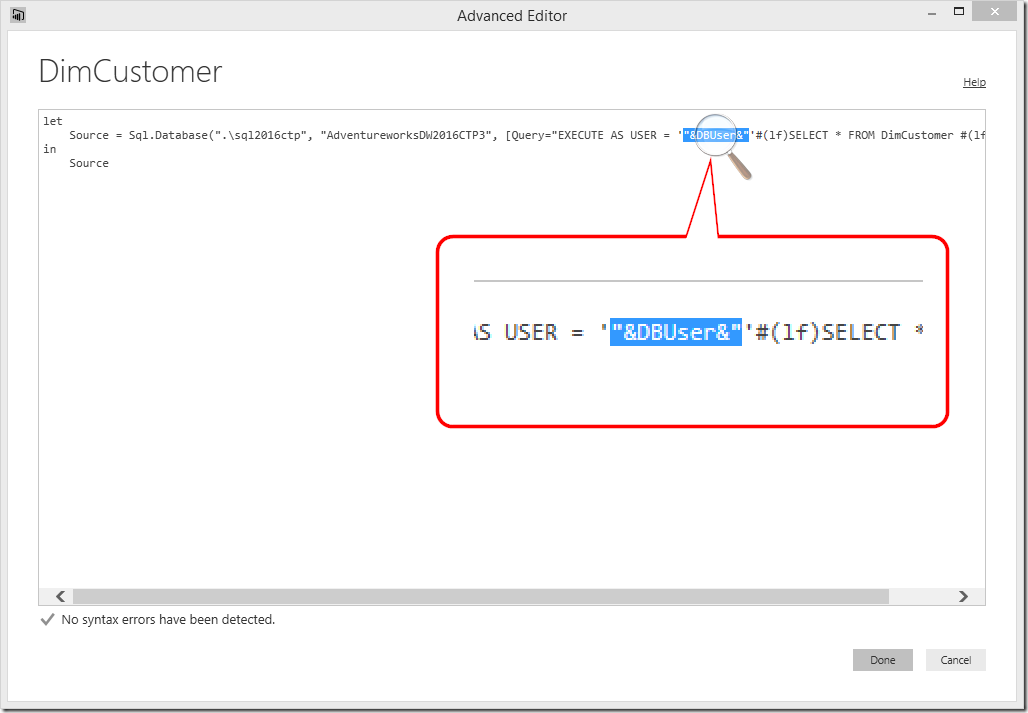1028x713 pixels.
Task: Click the DimCustomer query title
Action: point(130,71)
